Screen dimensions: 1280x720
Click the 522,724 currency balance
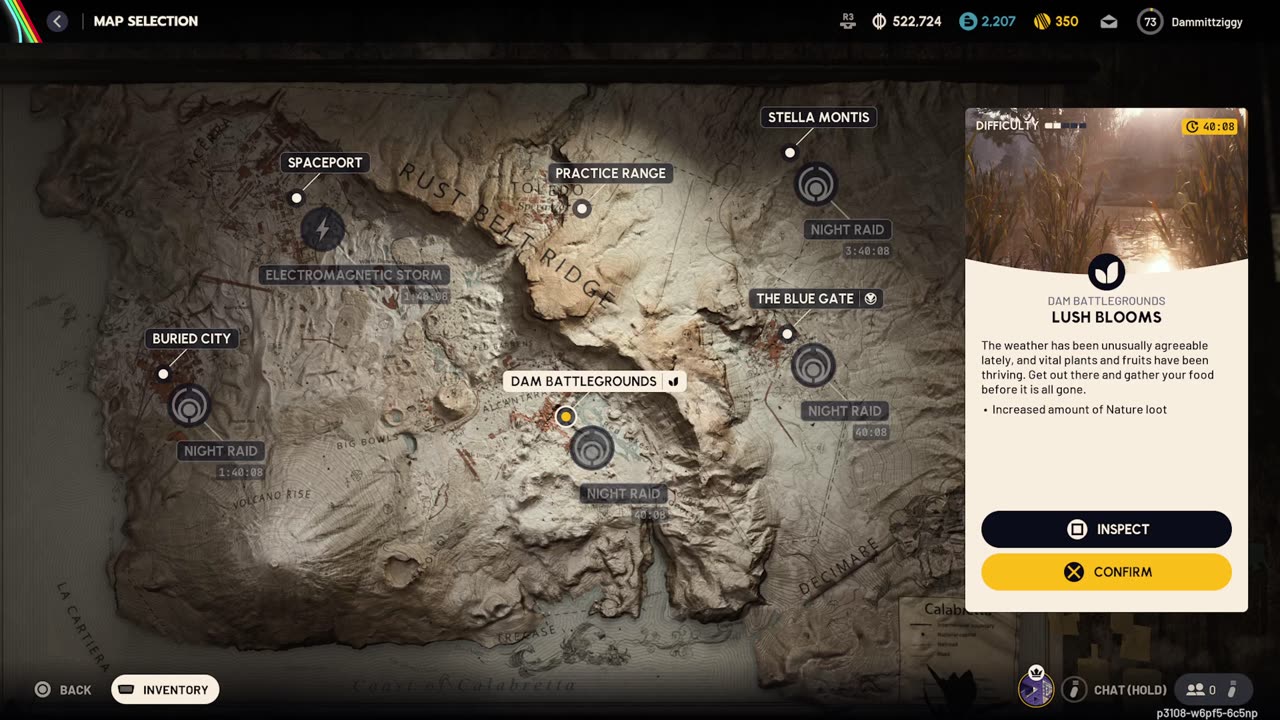(x=916, y=21)
